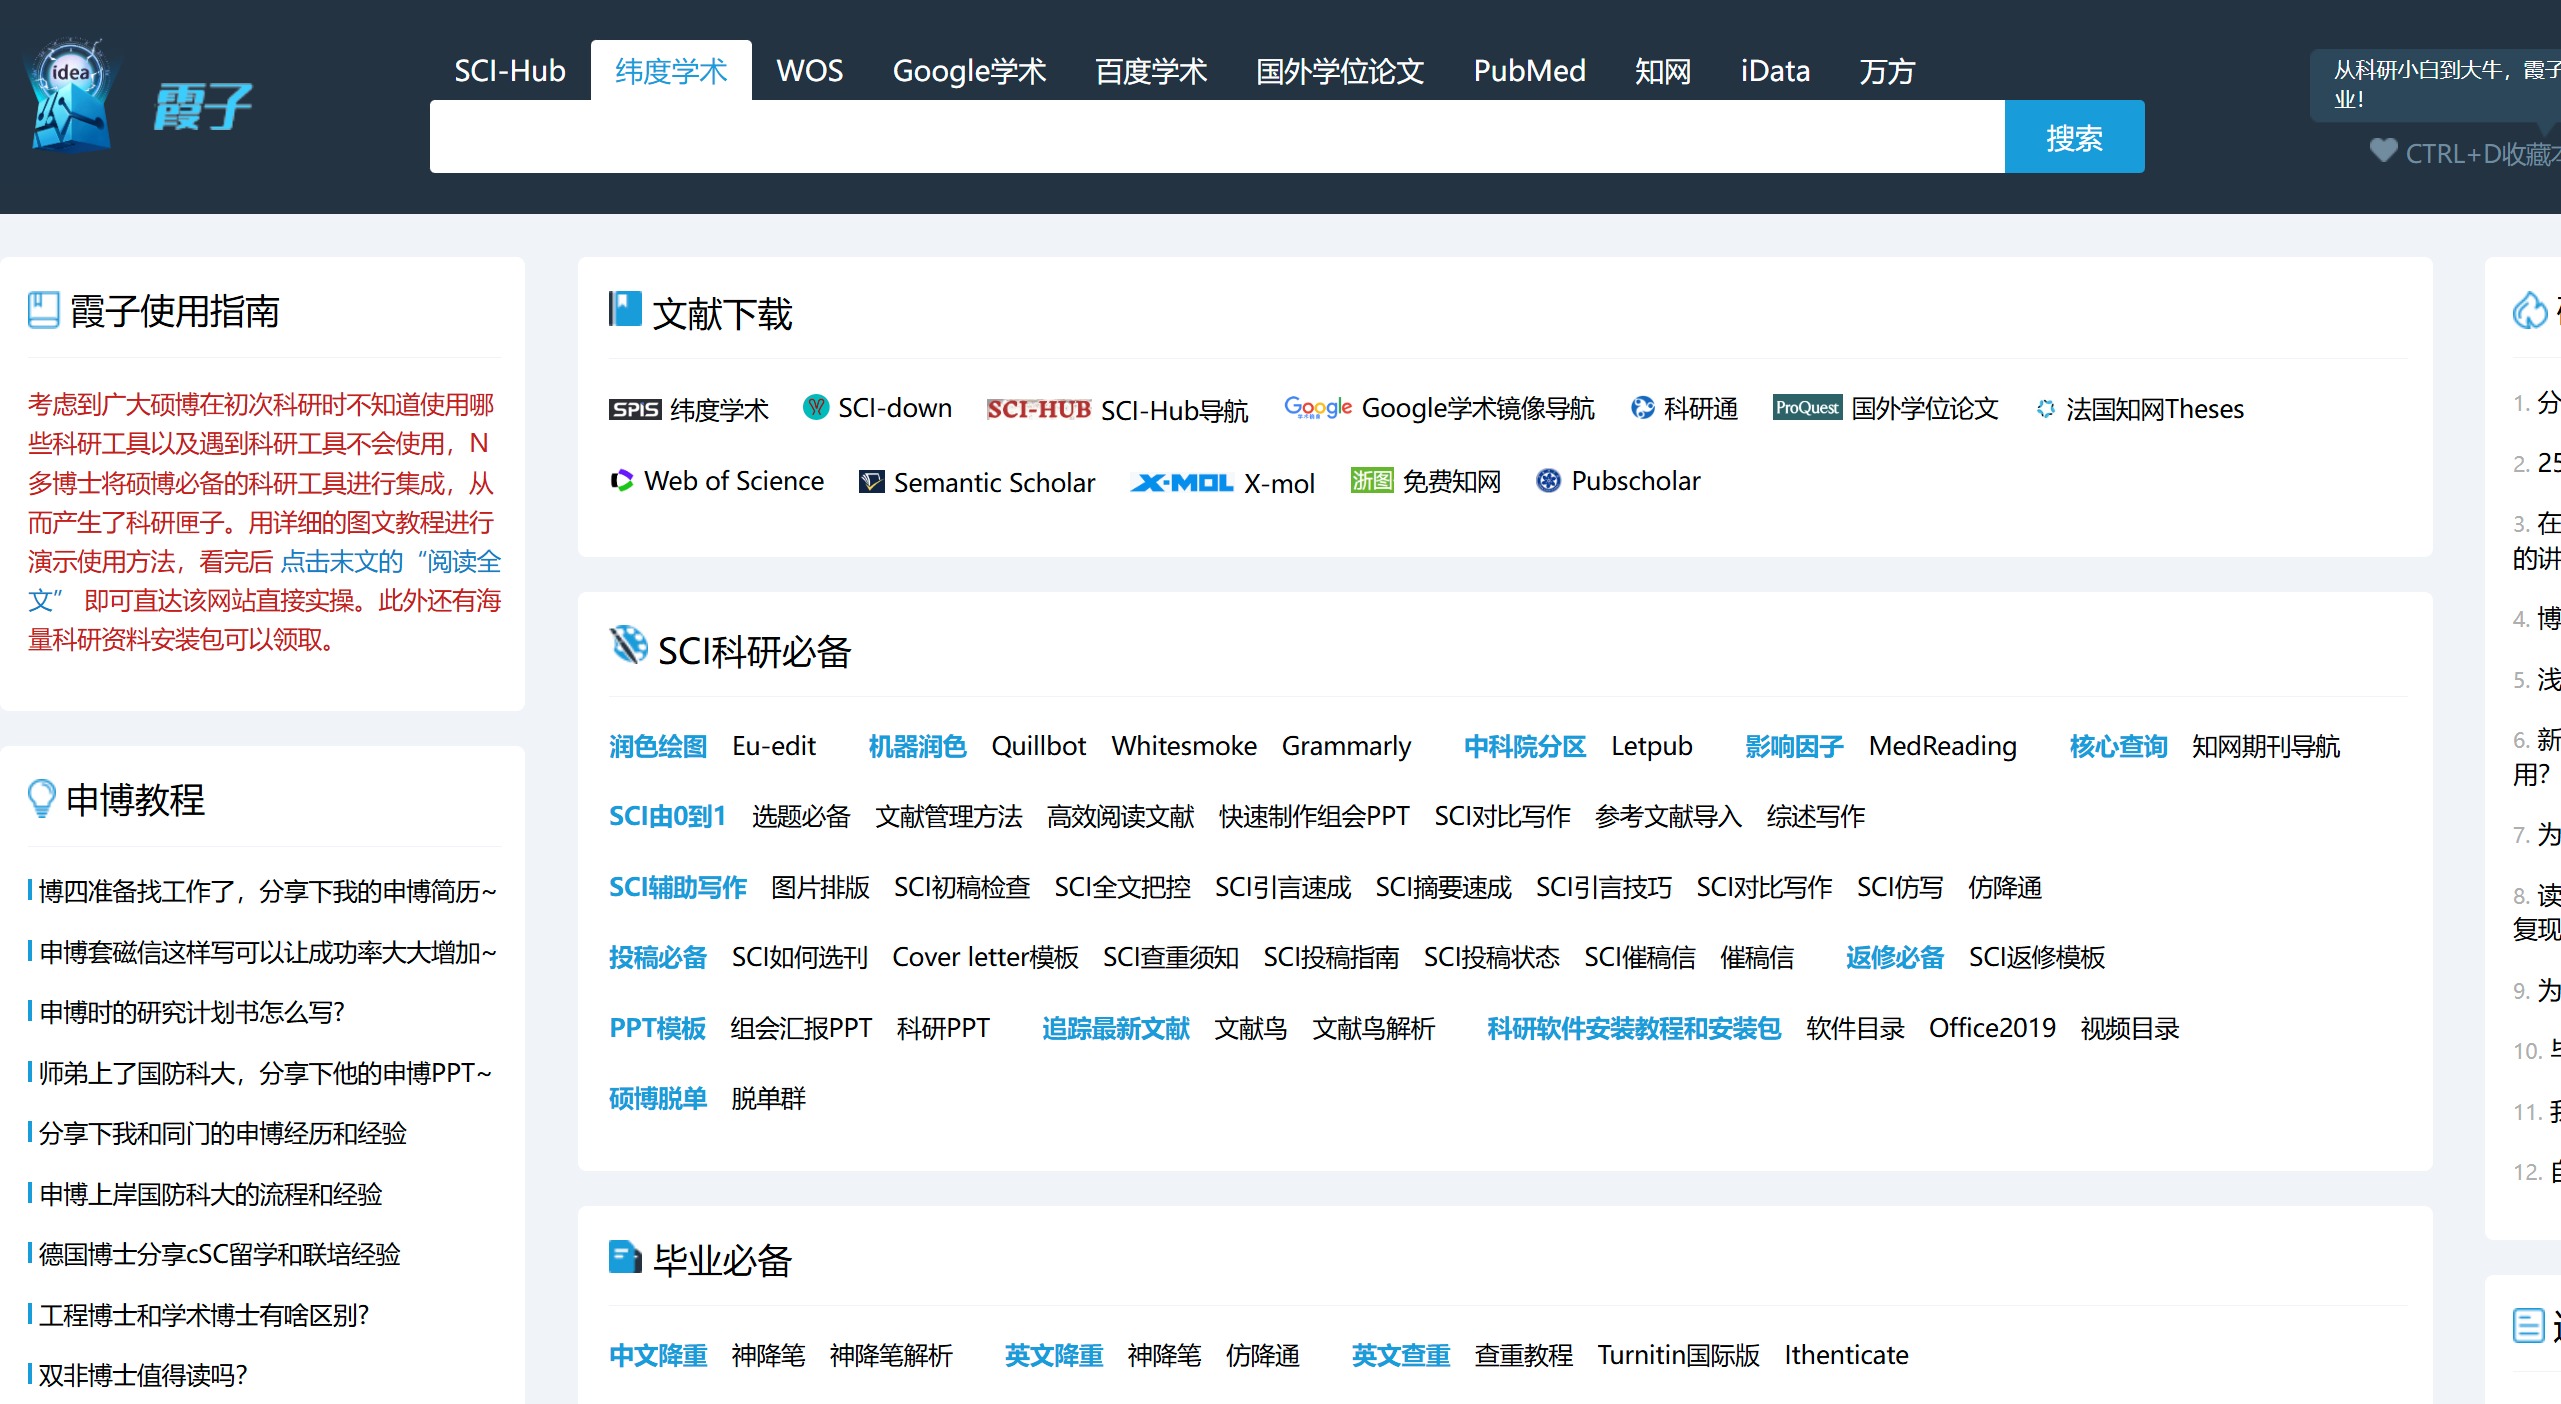Switch to the WOS search tab

click(810, 71)
